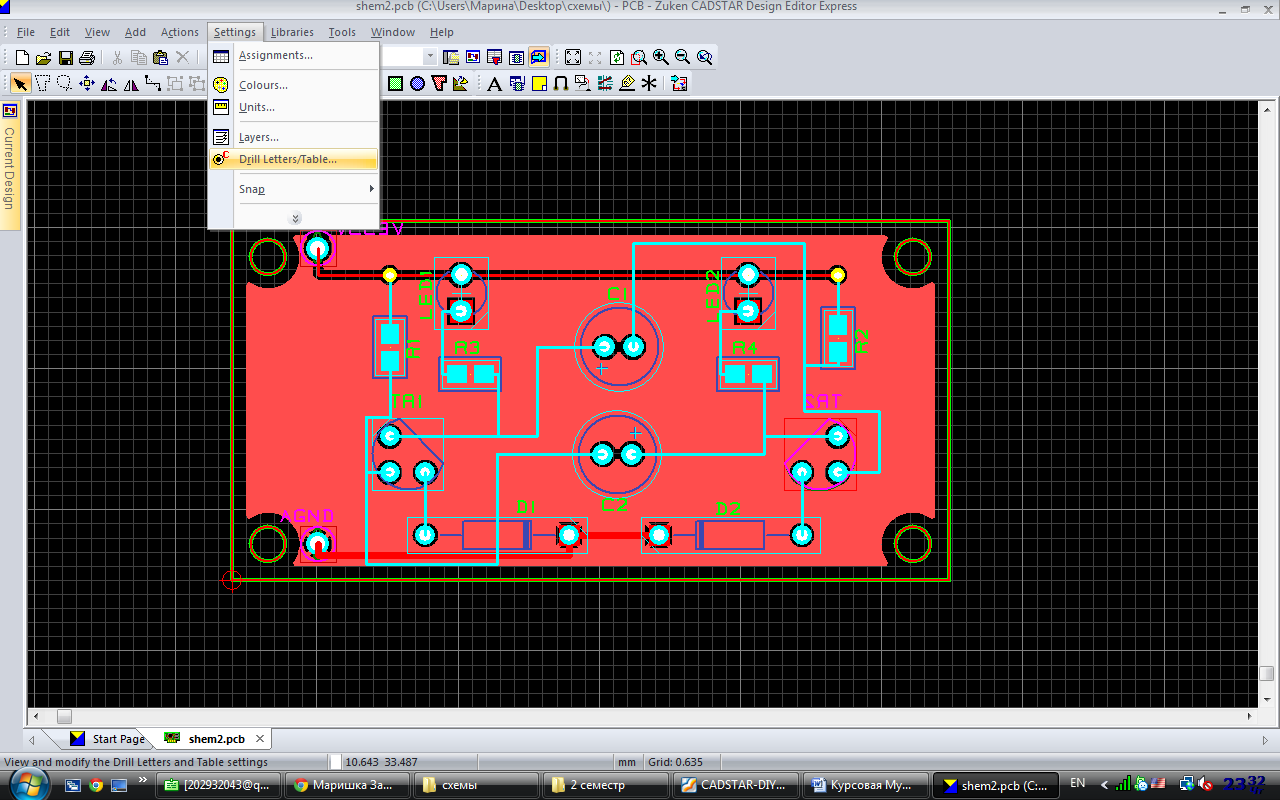The width and height of the screenshot is (1280, 800).
Task: Choose Units... from Settings menu
Action: [293, 107]
